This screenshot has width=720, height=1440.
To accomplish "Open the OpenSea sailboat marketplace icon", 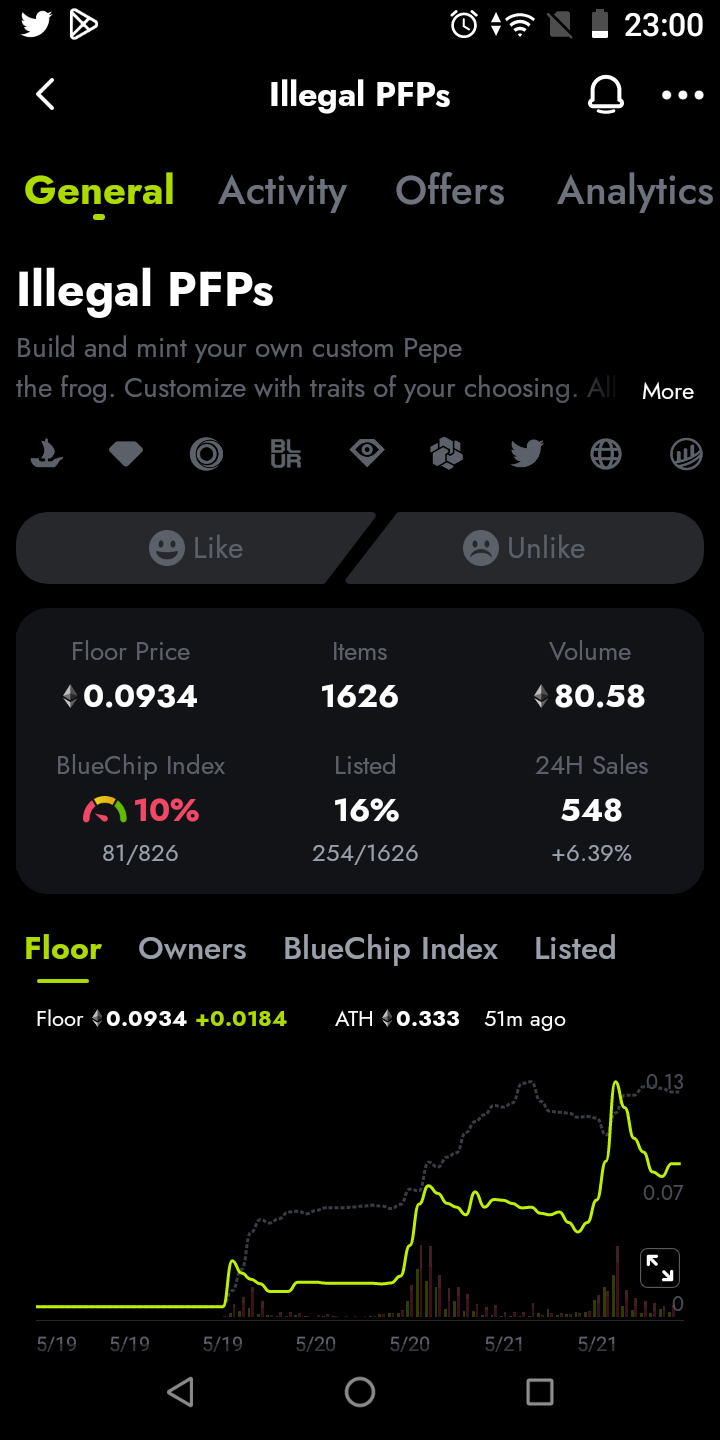I will 45,455.
